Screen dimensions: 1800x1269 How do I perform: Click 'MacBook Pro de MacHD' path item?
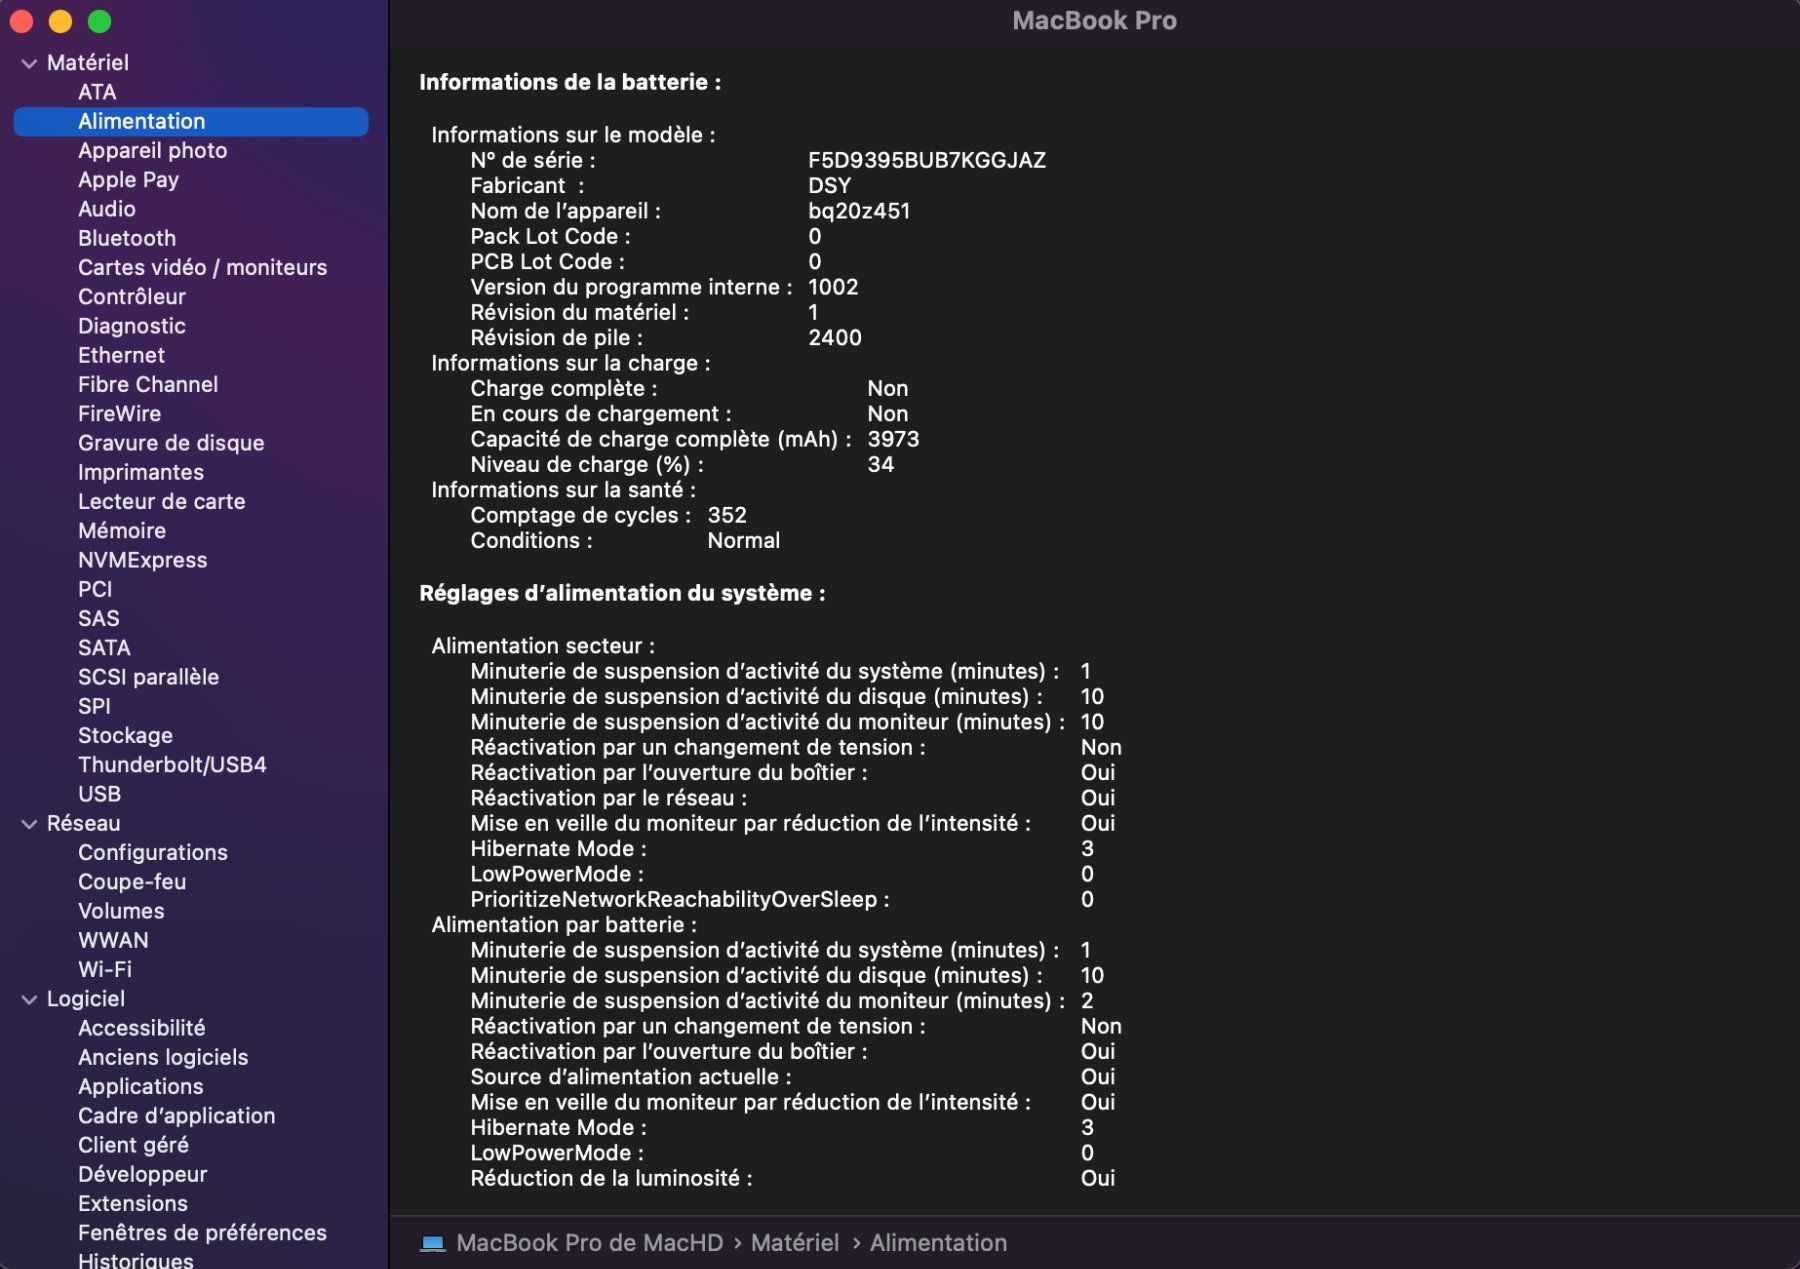point(589,1243)
